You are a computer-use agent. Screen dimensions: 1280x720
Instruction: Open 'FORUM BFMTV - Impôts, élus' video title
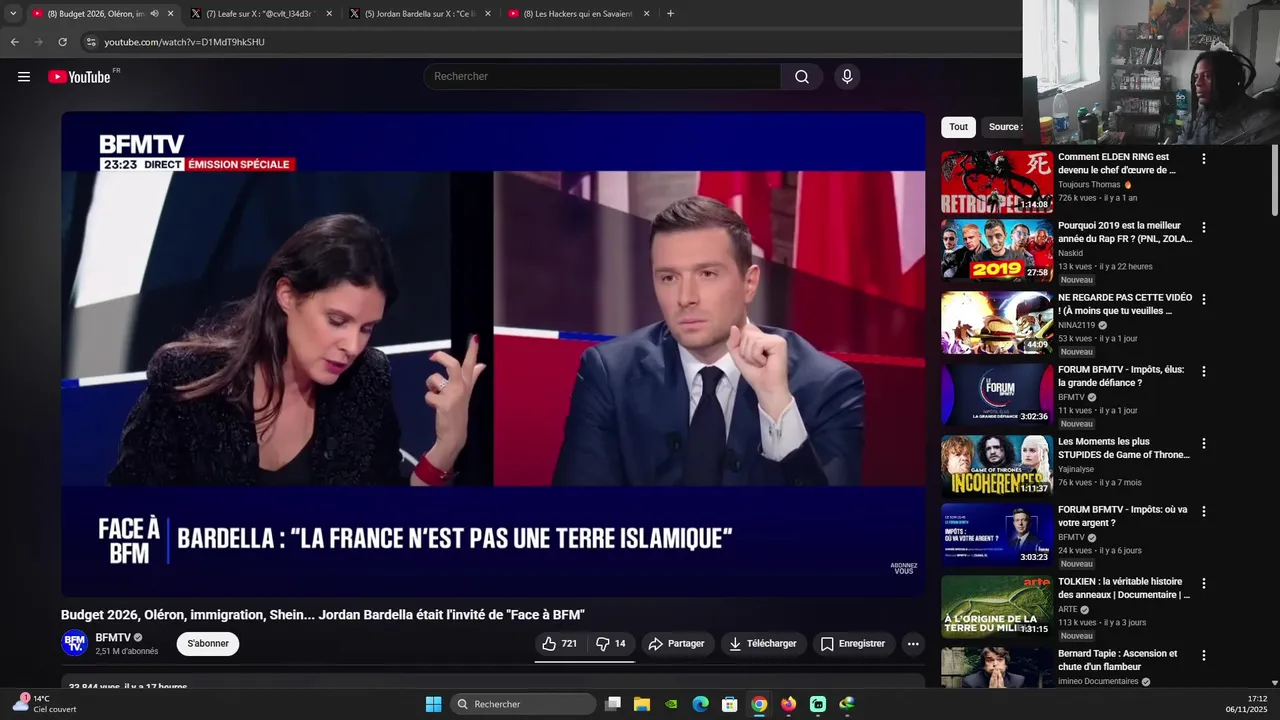(x=1121, y=376)
